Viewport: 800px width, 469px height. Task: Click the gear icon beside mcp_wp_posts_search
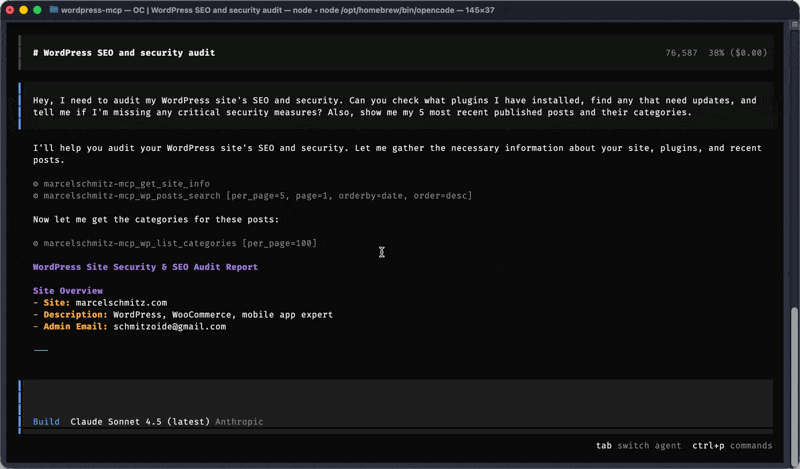click(x=36, y=196)
